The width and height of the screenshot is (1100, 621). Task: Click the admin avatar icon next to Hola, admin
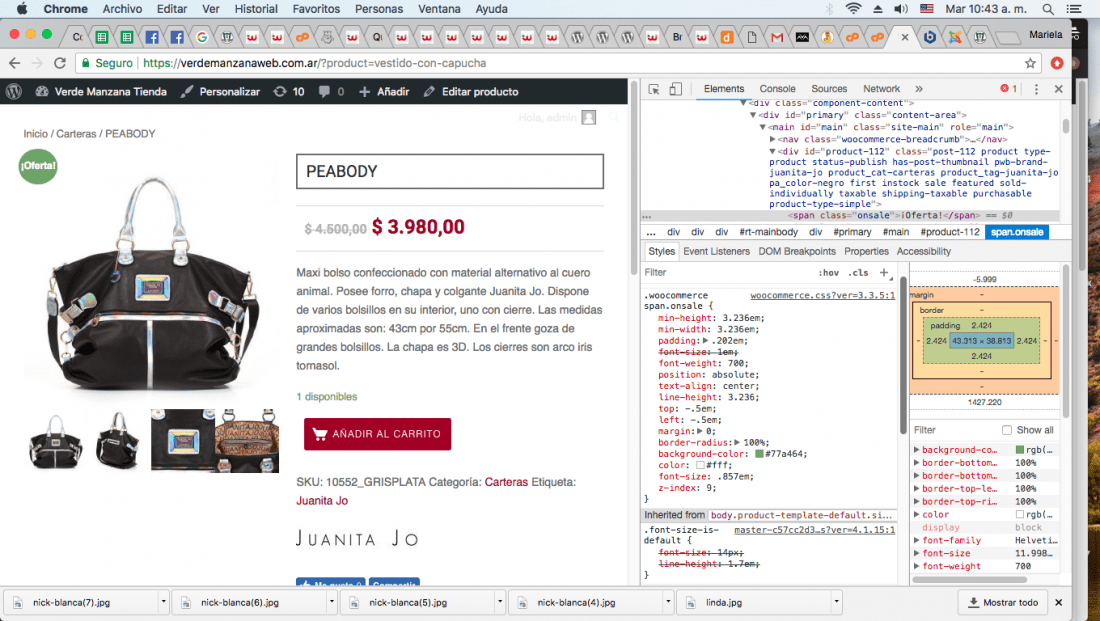coord(589,117)
